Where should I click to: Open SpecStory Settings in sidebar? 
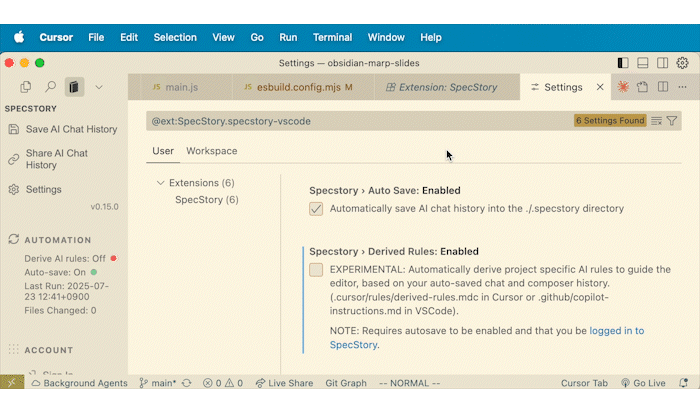(x=43, y=189)
